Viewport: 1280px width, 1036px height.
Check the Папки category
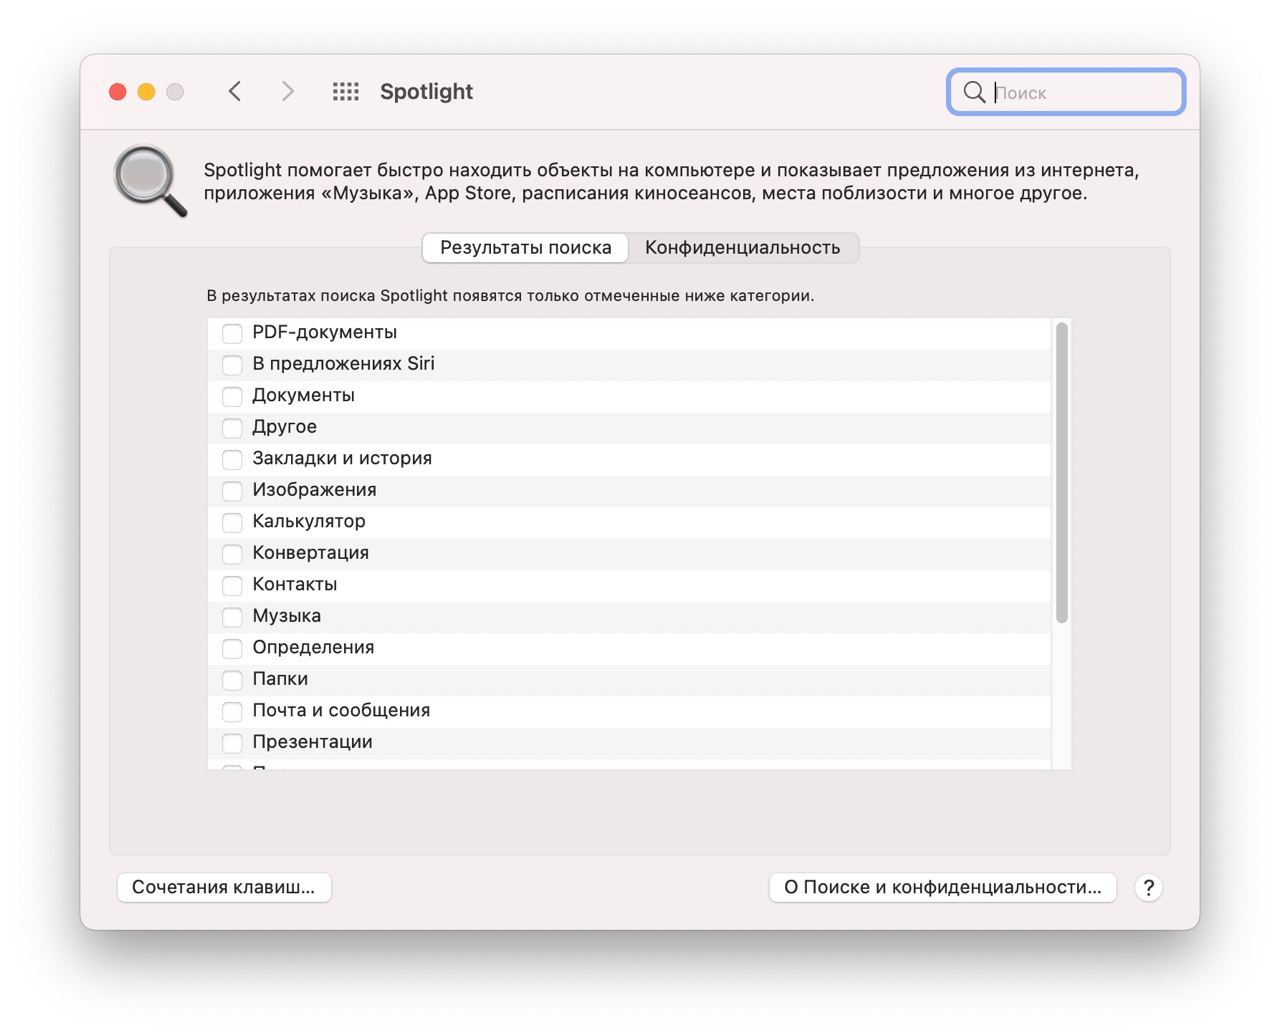[232, 679]
